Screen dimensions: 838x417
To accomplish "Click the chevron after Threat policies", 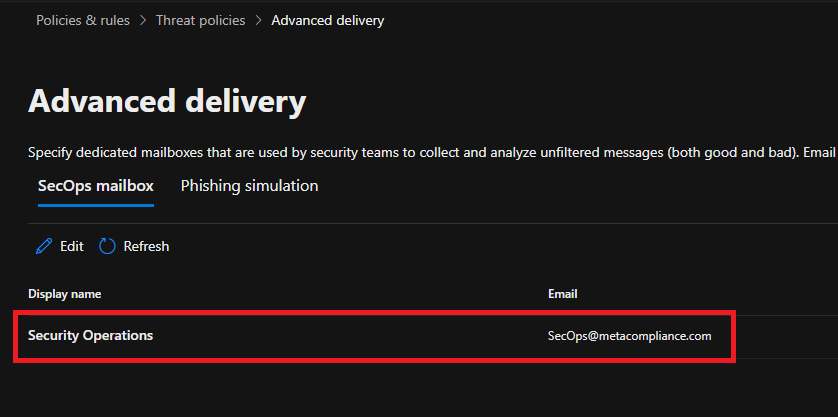I will click(x=259, y=21).
